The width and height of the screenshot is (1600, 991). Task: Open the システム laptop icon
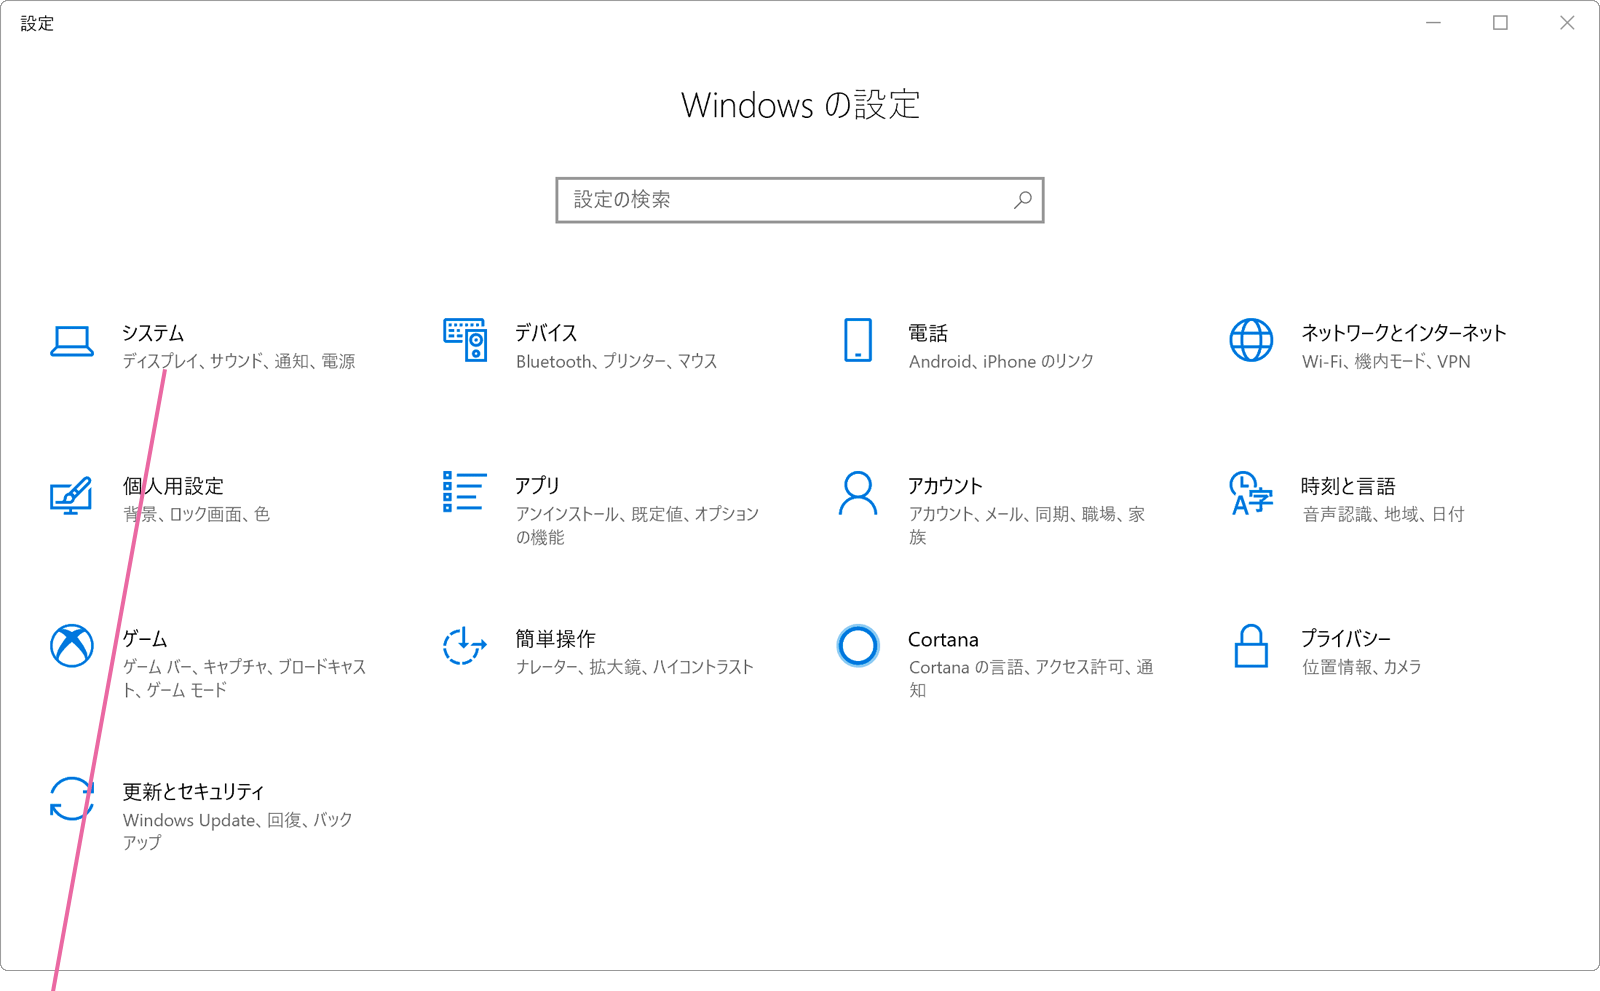pyautogui.click(x=72, y=342)
